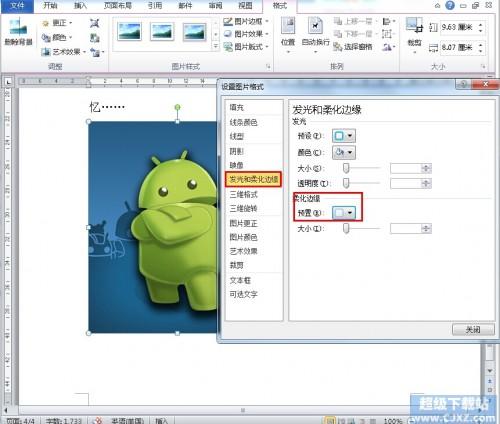Click the transparency spinner field
500x424 pixels.
click(x=411, y=183)
